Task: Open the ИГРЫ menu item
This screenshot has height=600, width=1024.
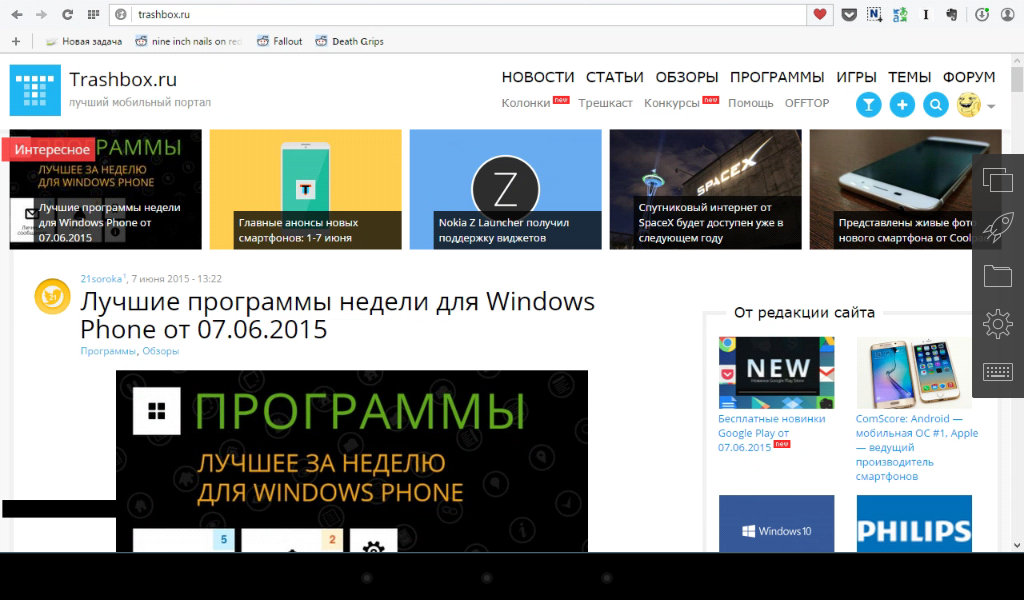Action: pos(856,77)
